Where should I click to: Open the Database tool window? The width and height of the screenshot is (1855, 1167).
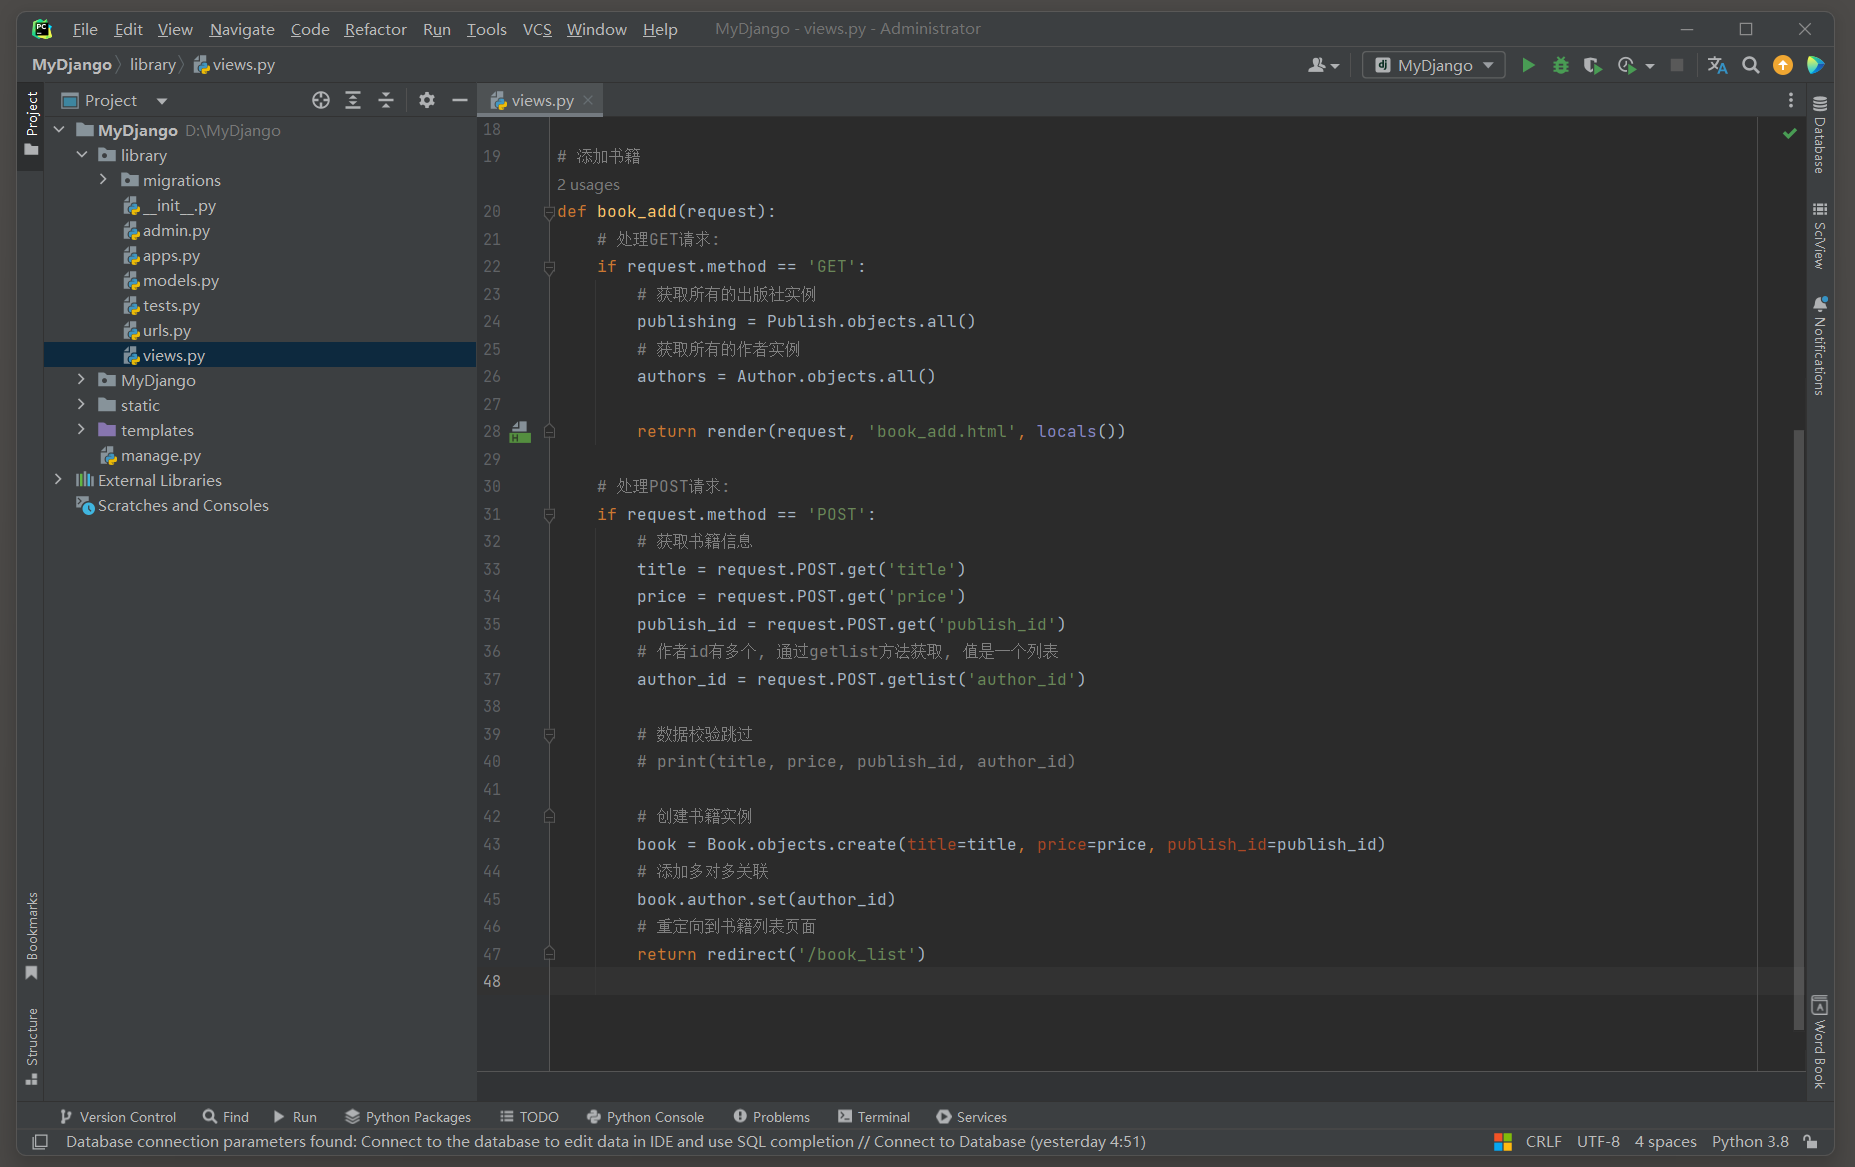pyautogui.click(x=1820, y=135)
